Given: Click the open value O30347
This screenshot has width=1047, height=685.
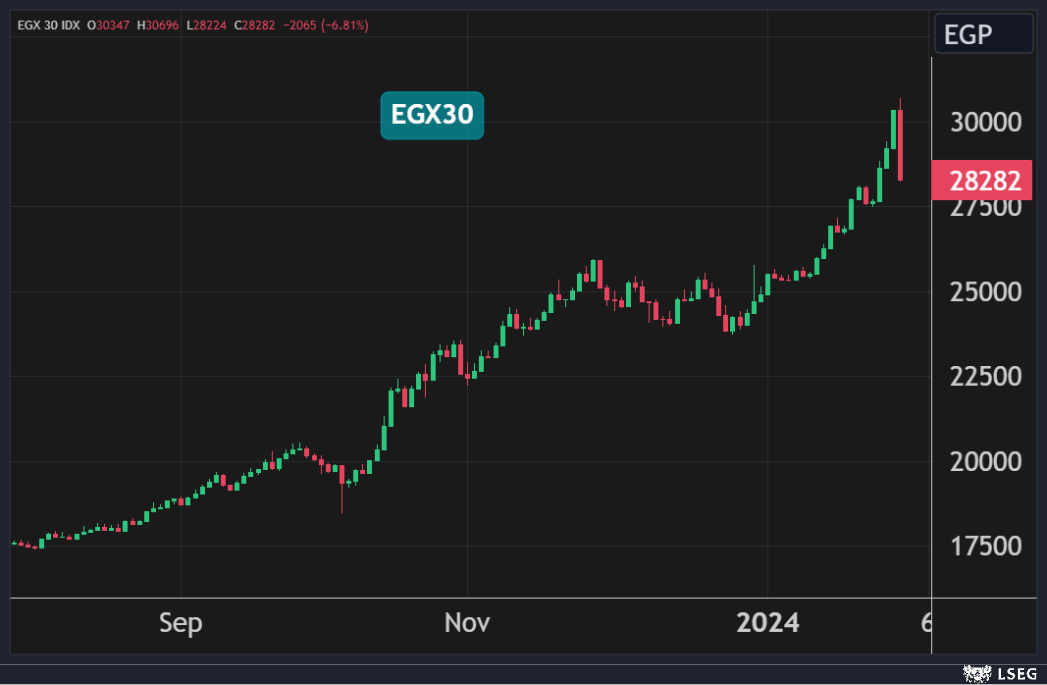Looking at the screenshot, I should [109, 24].
